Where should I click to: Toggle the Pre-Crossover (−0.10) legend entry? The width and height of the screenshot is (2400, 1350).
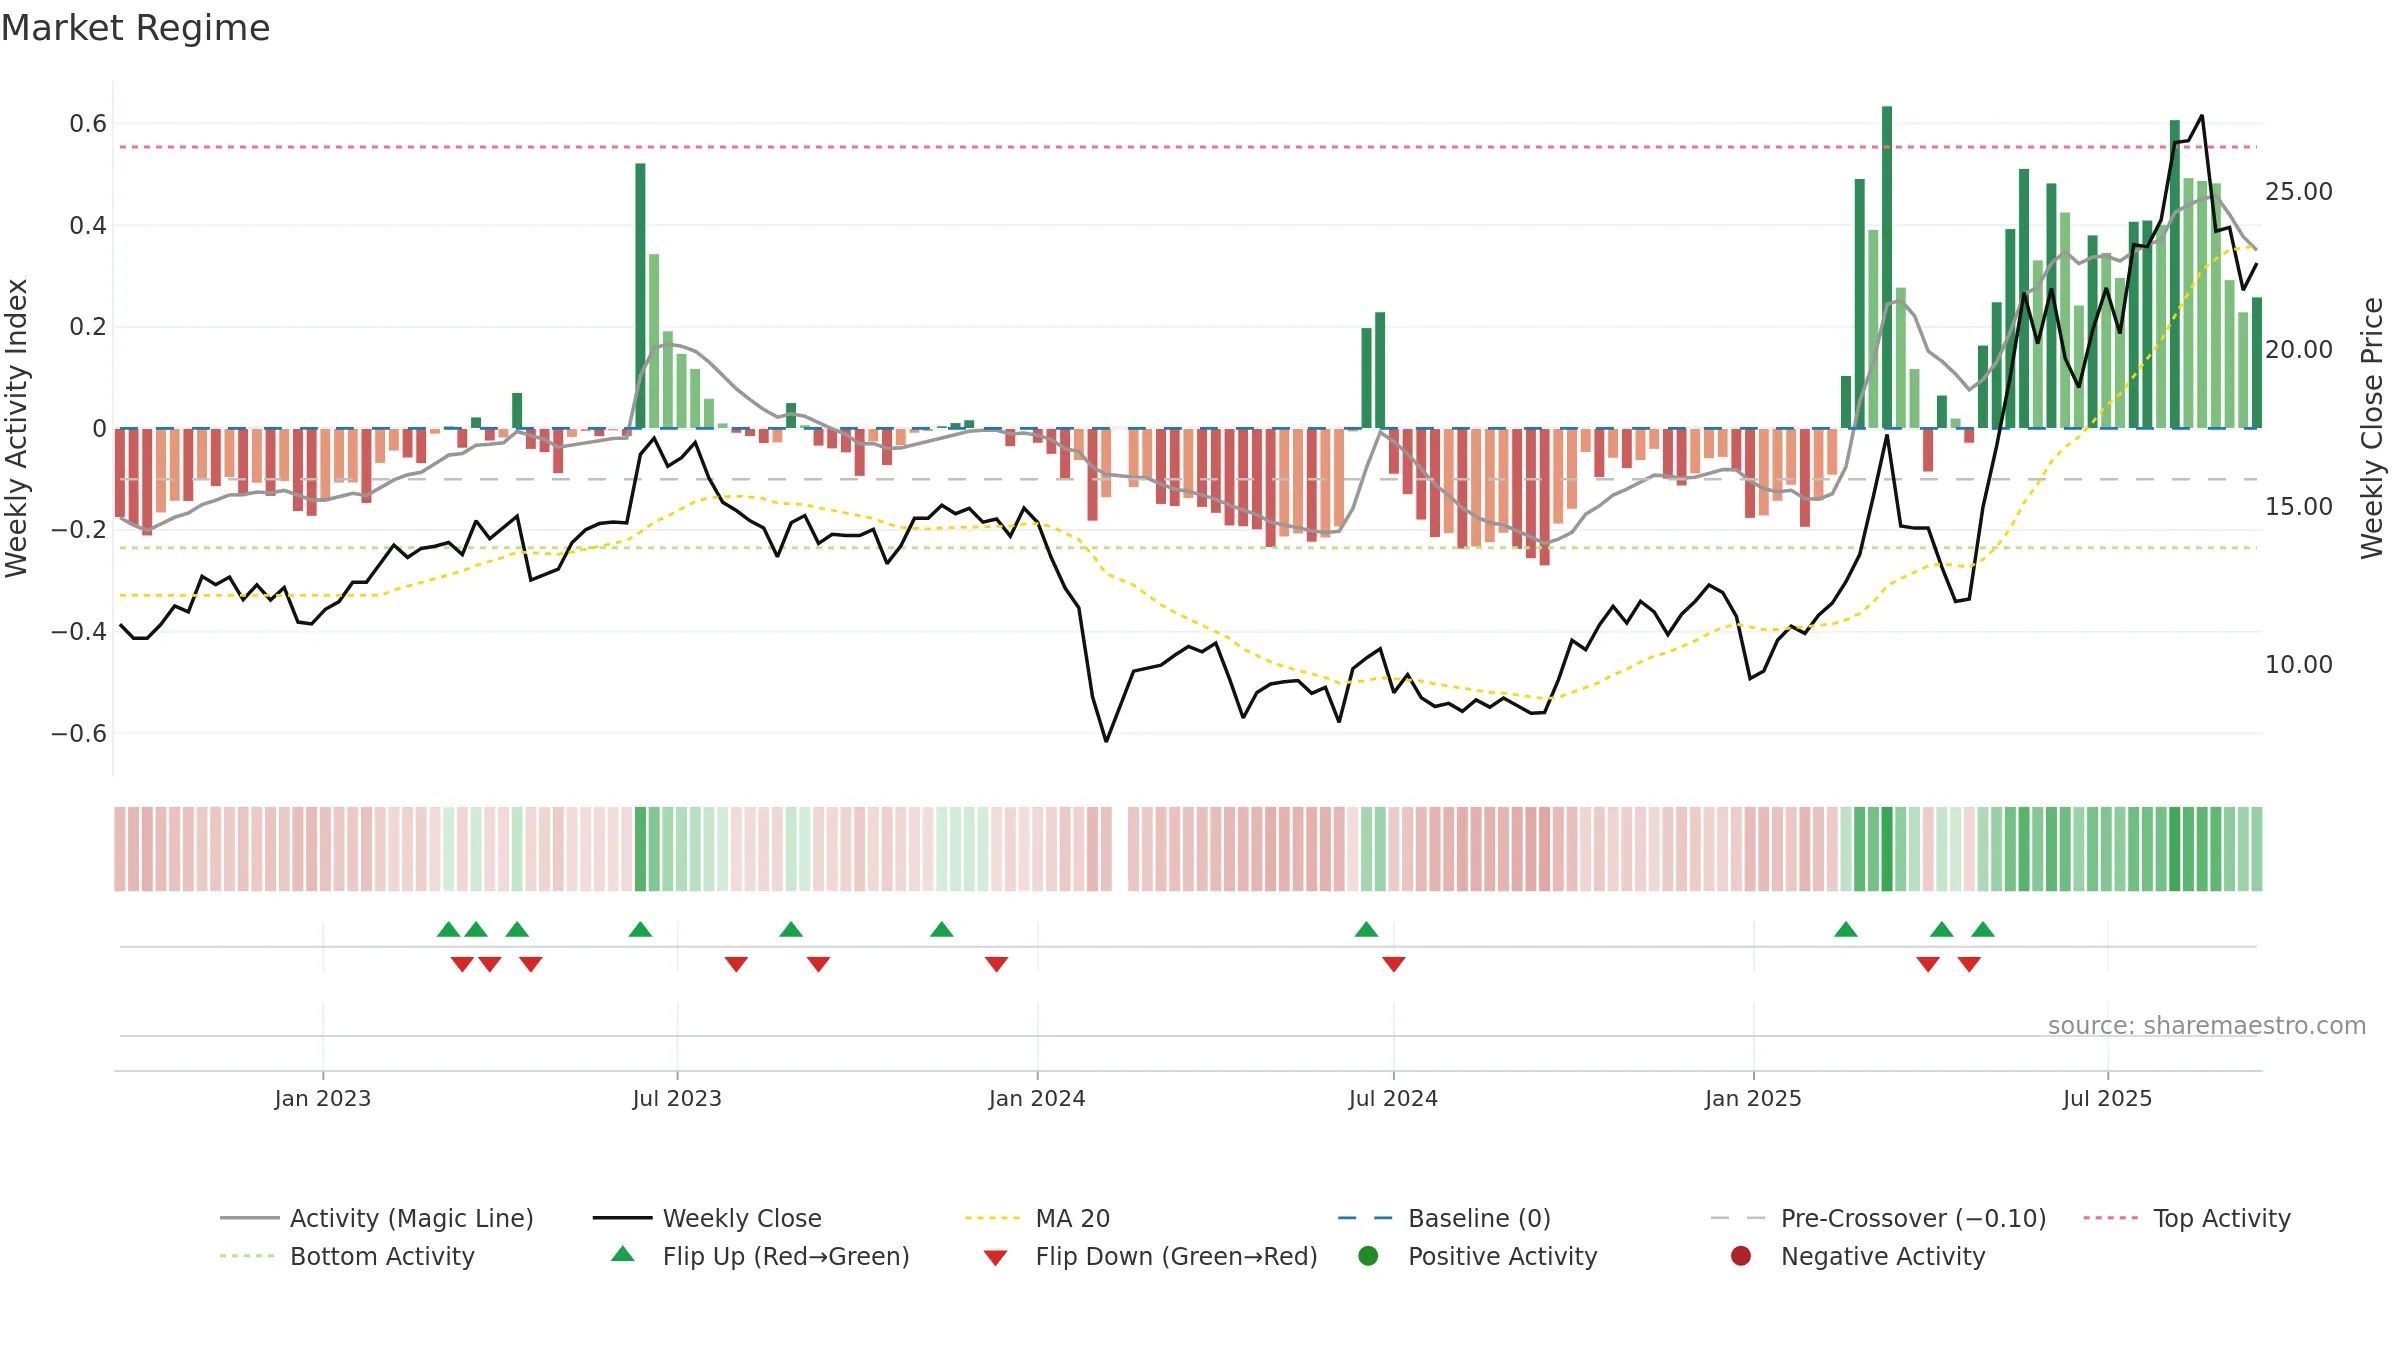pos(1878,1218)
